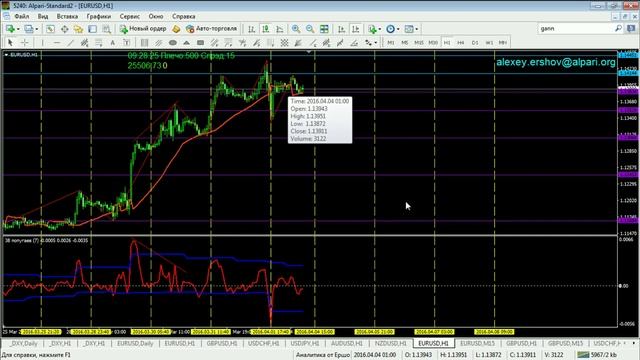The image size is (640, 360).
Task: Switch to the USDJPY,H1 chart tab
Action: tap(305, 343)
